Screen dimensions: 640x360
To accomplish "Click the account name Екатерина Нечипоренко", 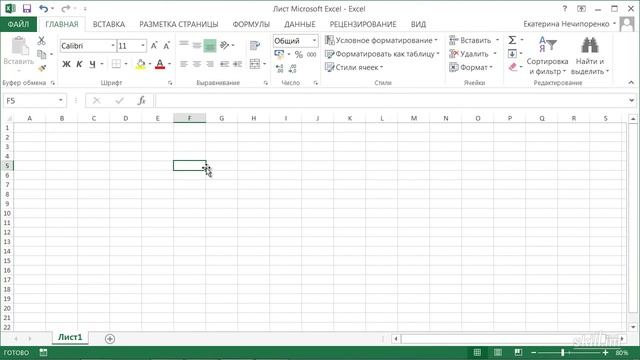I will click(x=566, y=24).
